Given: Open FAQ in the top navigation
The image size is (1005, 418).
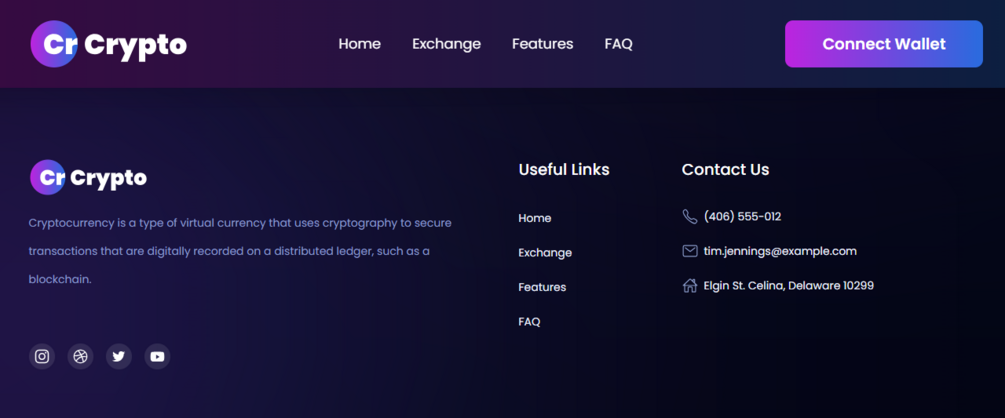Looking at the screenshot, I should click(x=618, y=44).
